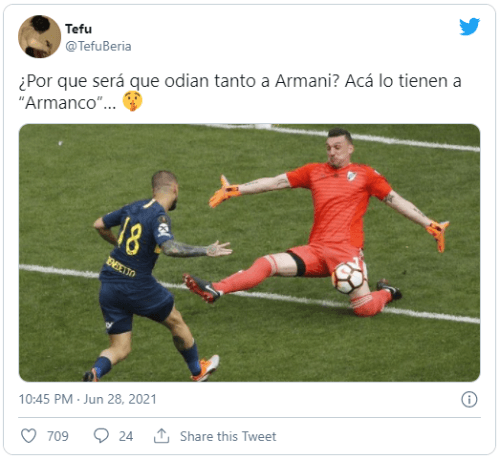
Task: Click the shushing face emoji
Action: [x=132, y=101]
